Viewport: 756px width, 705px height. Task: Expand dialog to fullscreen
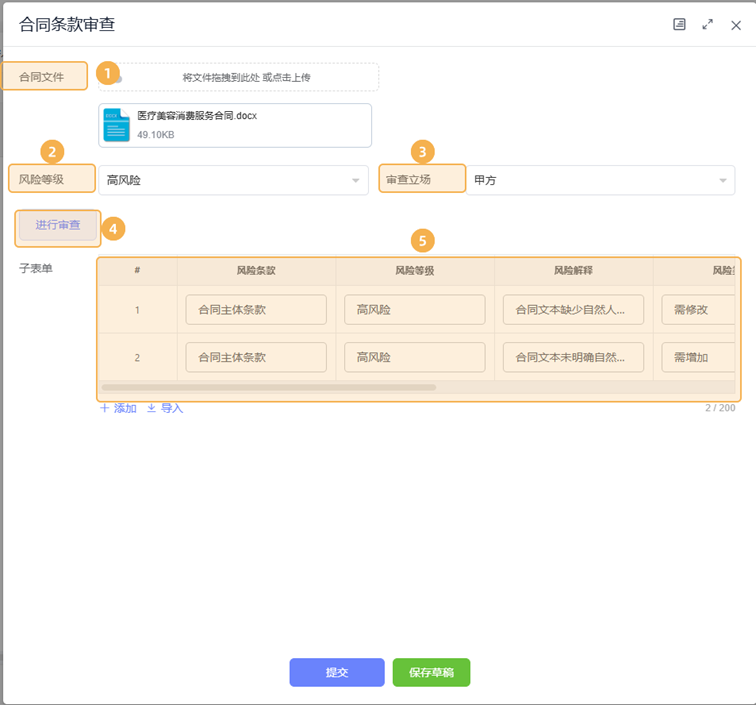click(708, 25)
